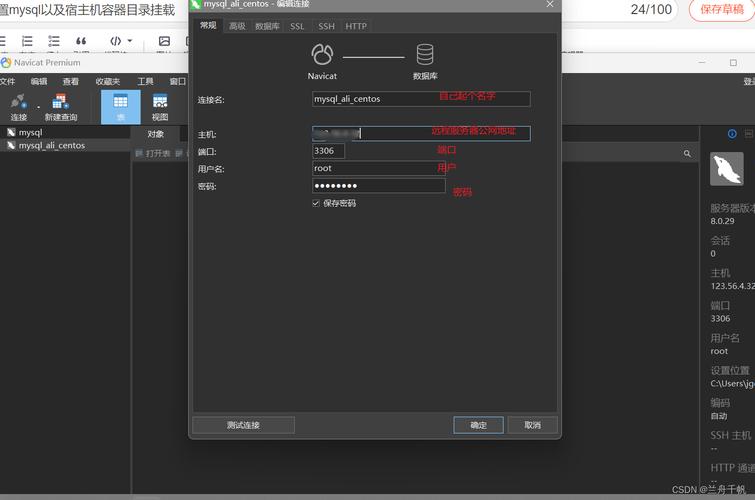Click the 3306 port value in the info panel
Screen dimensions: 755x500
click(x=720, y=318)
